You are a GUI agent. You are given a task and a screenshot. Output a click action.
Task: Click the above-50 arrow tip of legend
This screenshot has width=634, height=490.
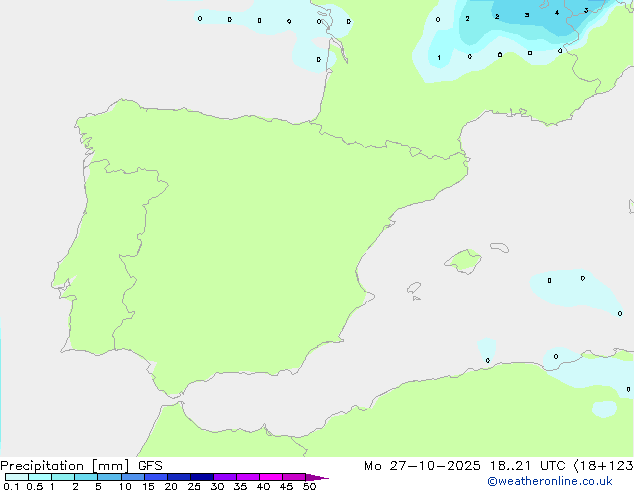pyautogui.click(x=317, y=477)
